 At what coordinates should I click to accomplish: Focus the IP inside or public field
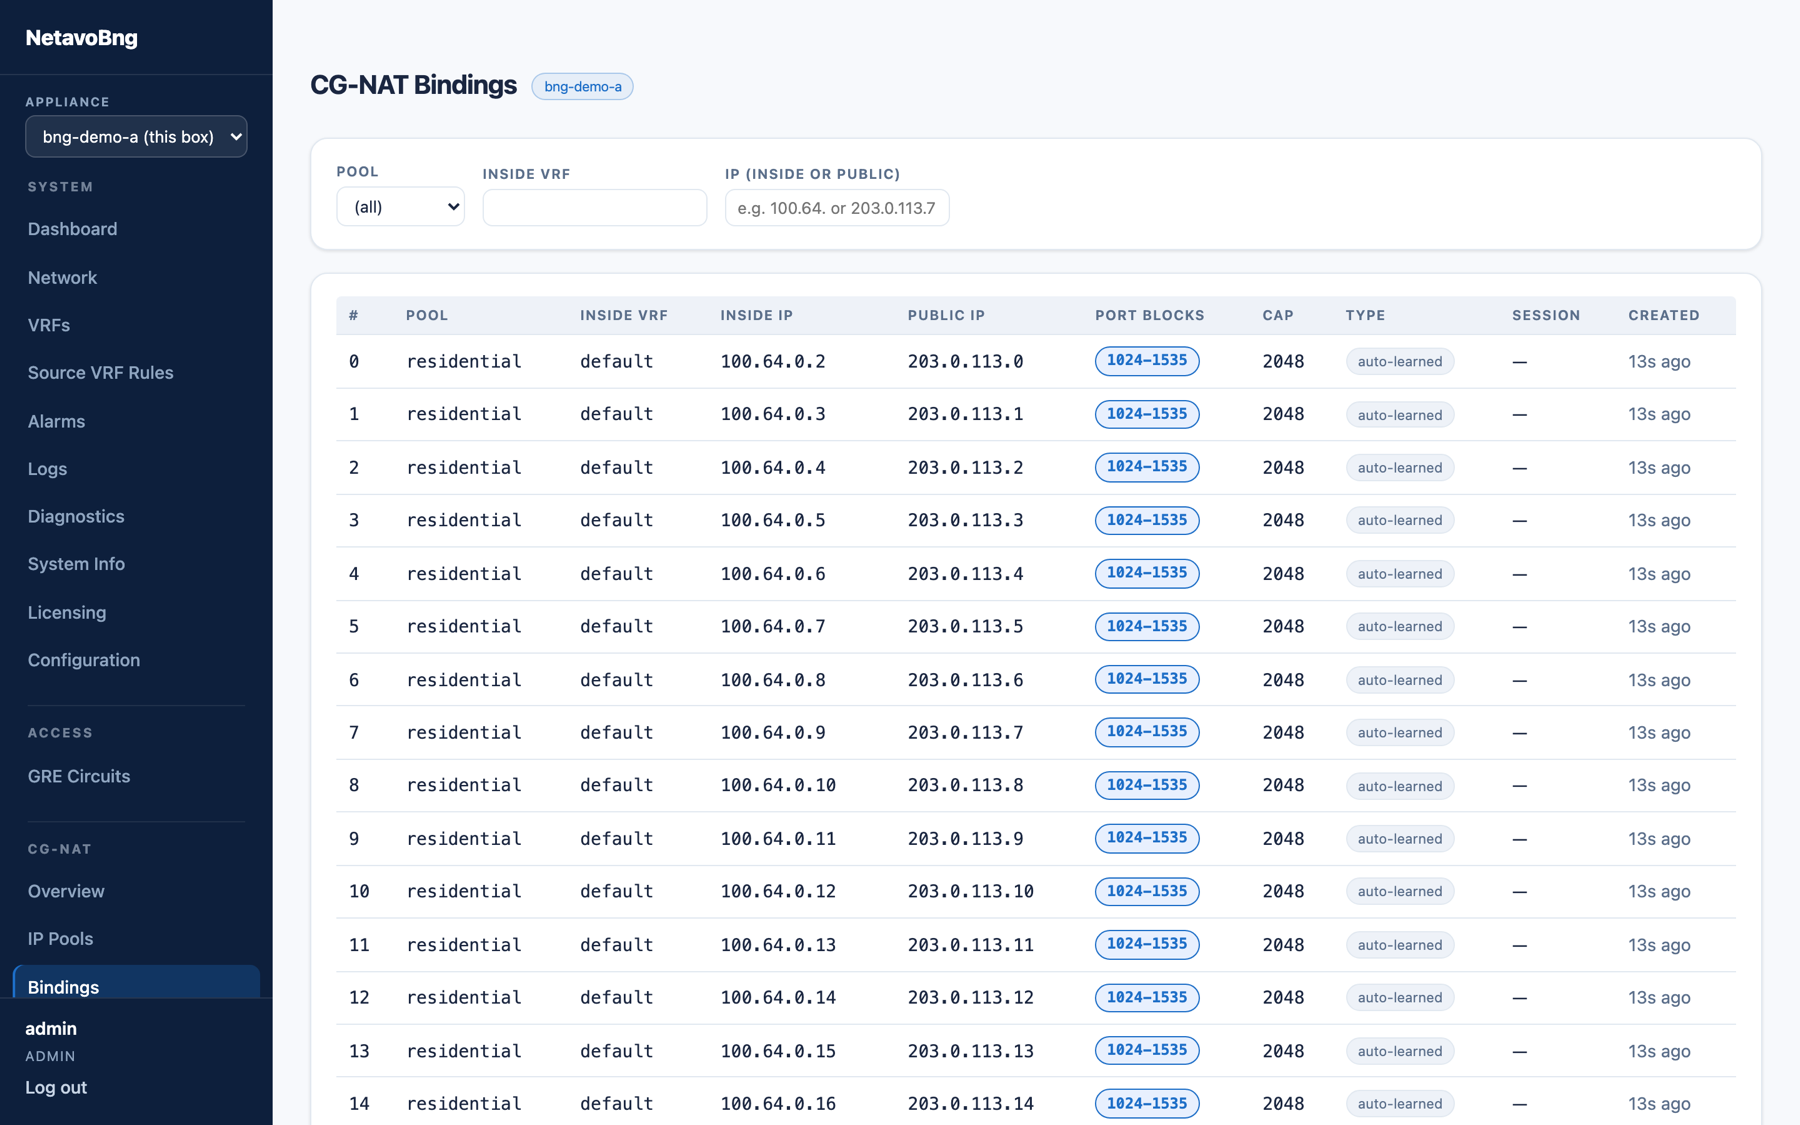pos(837,207)
